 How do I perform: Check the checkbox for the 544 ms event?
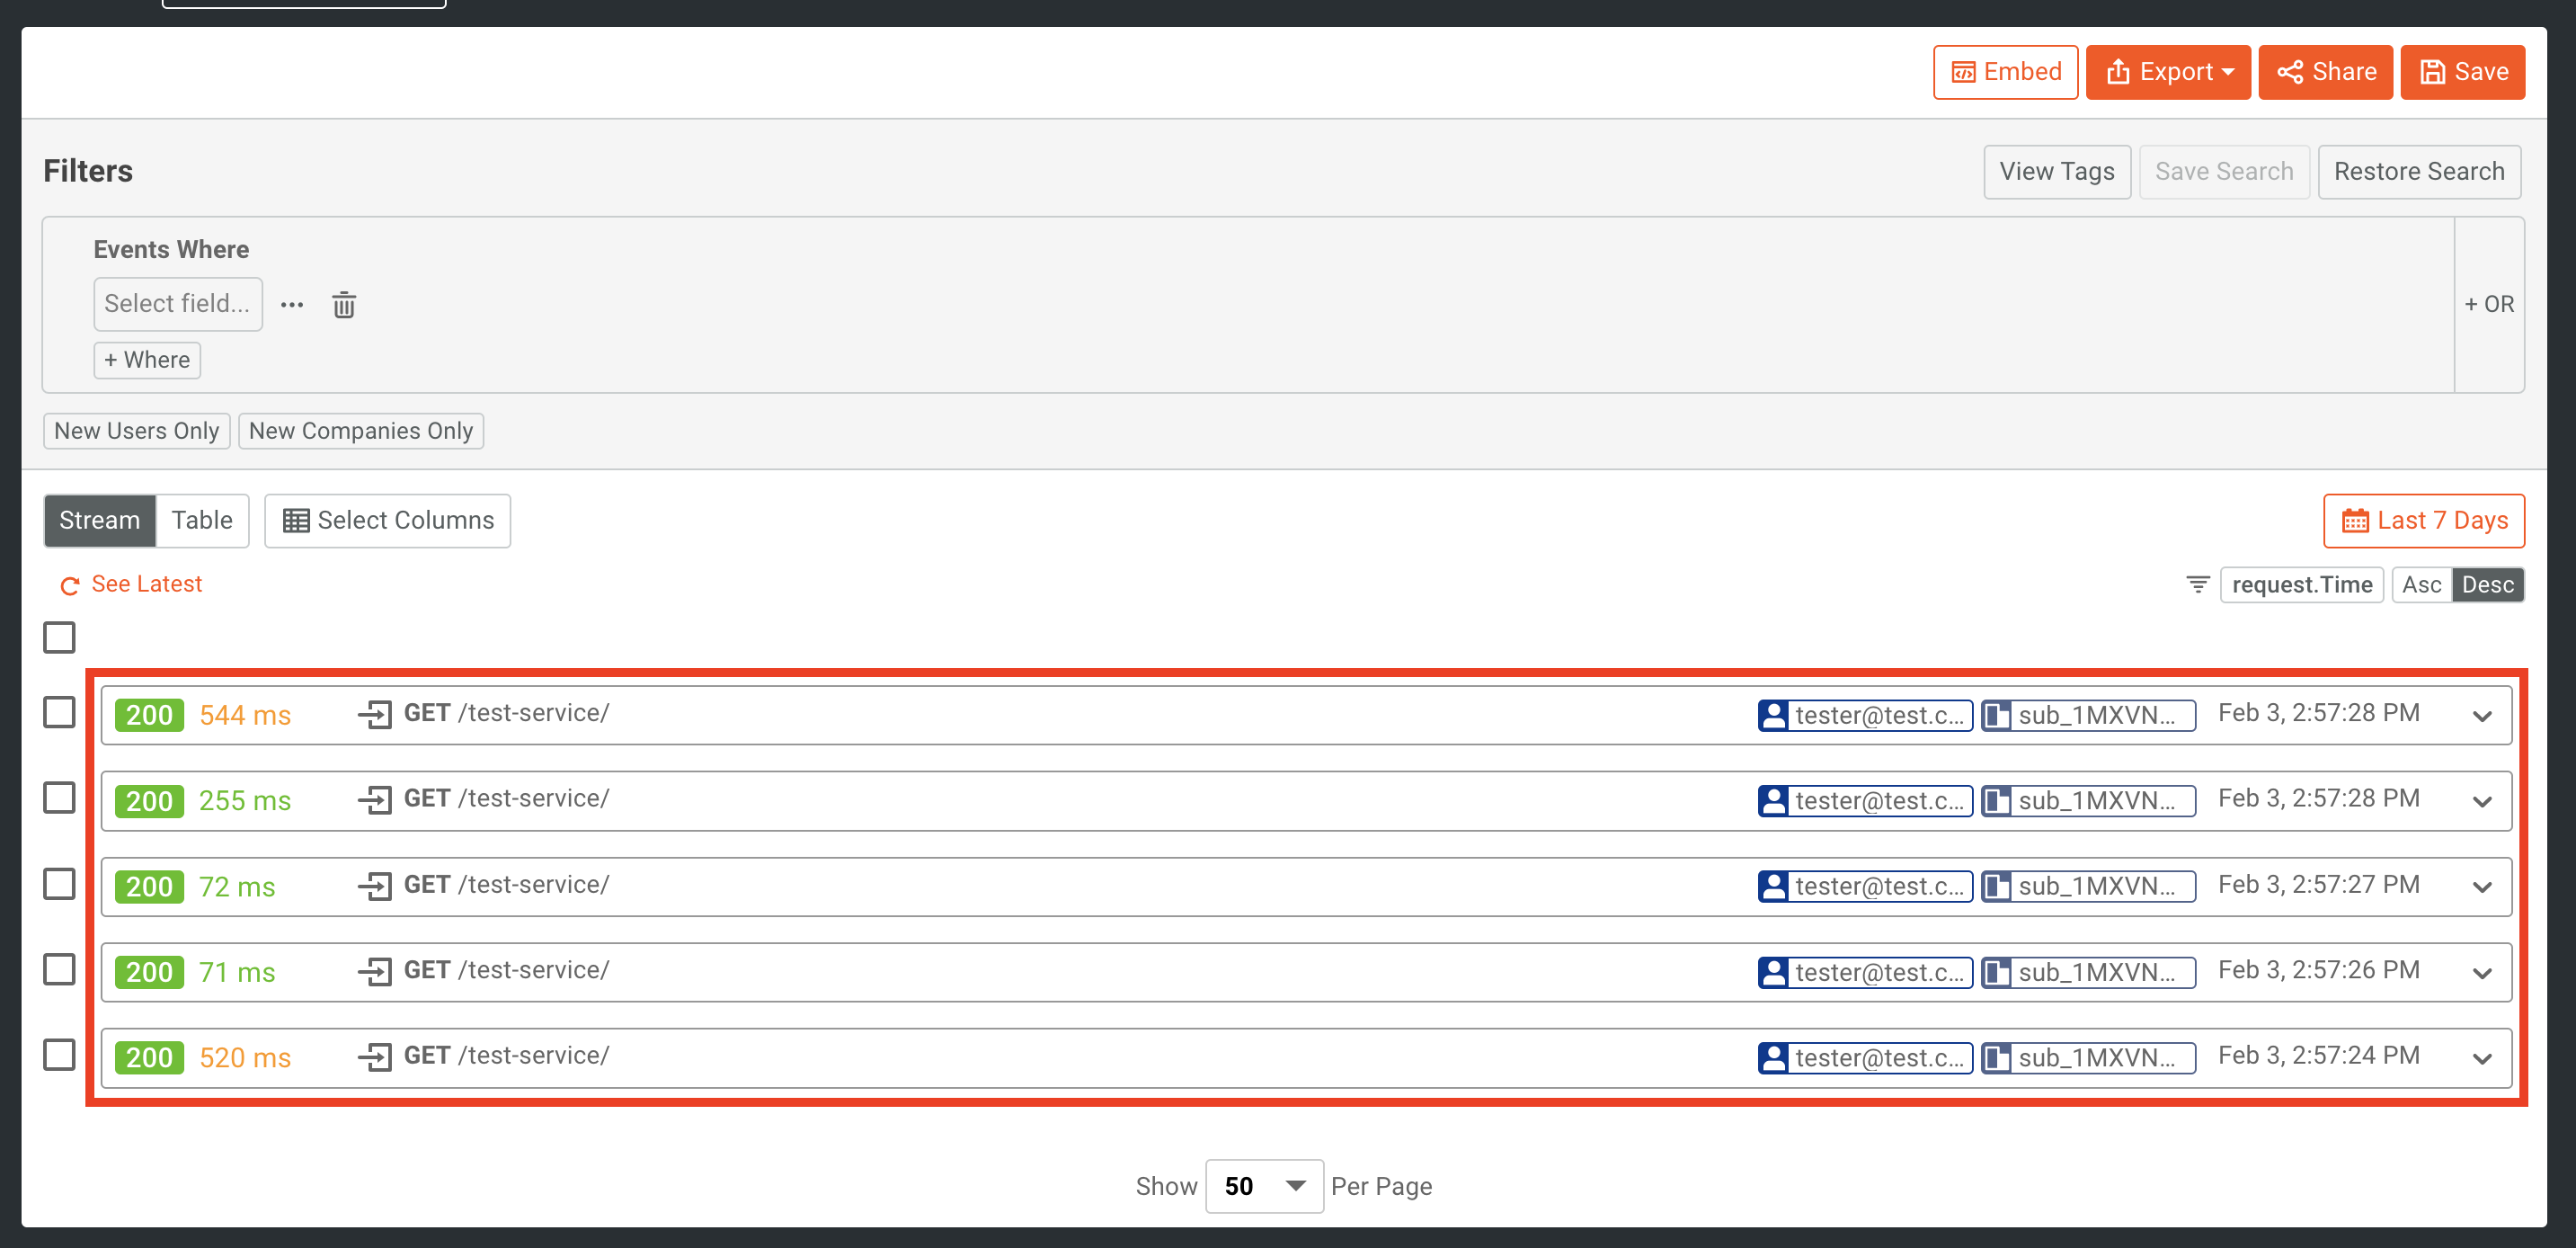[x=59, y=713]
